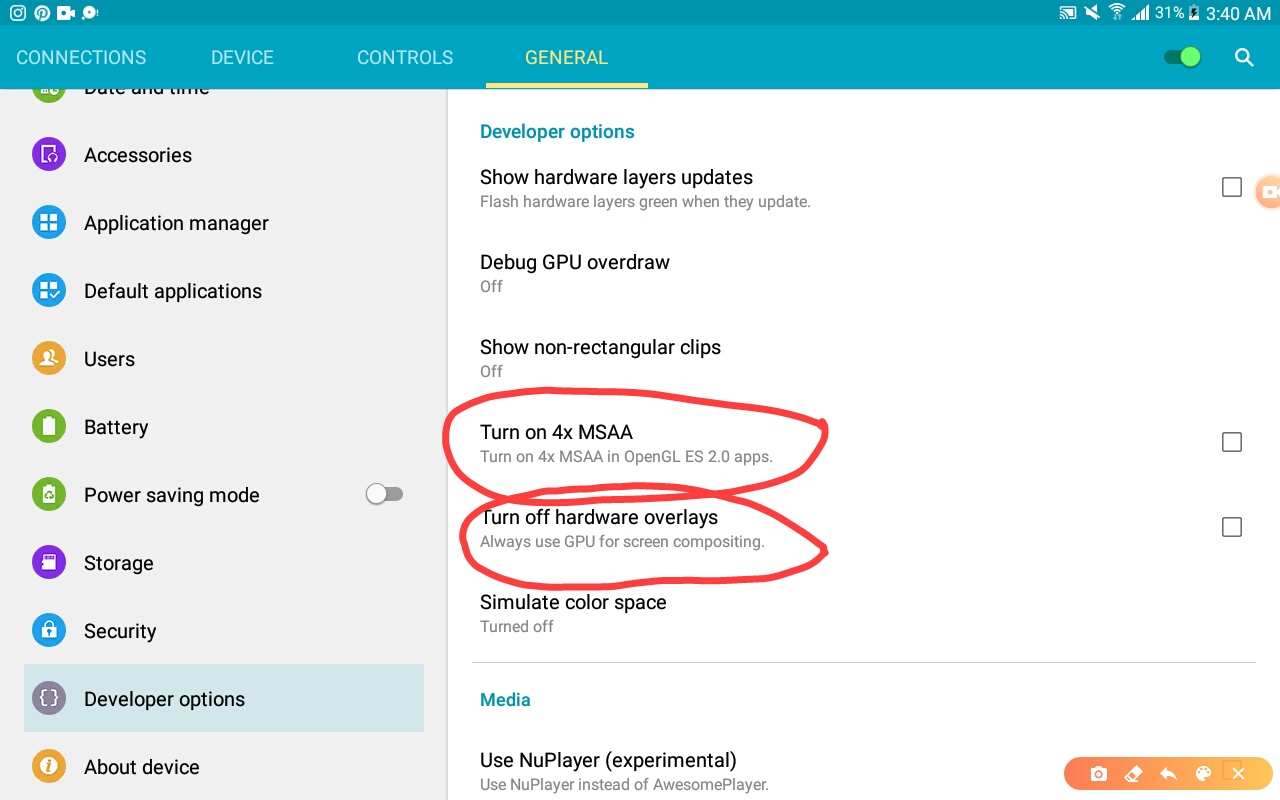
Task: Open the search magnifier icon
Action: (1244, 57)
